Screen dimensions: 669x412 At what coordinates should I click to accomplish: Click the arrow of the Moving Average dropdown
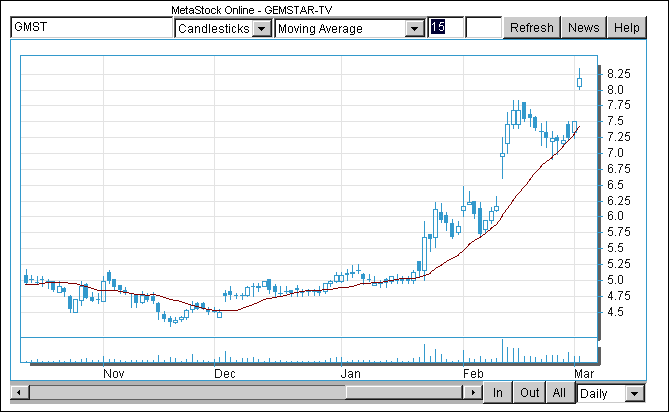pyautogui.click(x=414, y=29)
